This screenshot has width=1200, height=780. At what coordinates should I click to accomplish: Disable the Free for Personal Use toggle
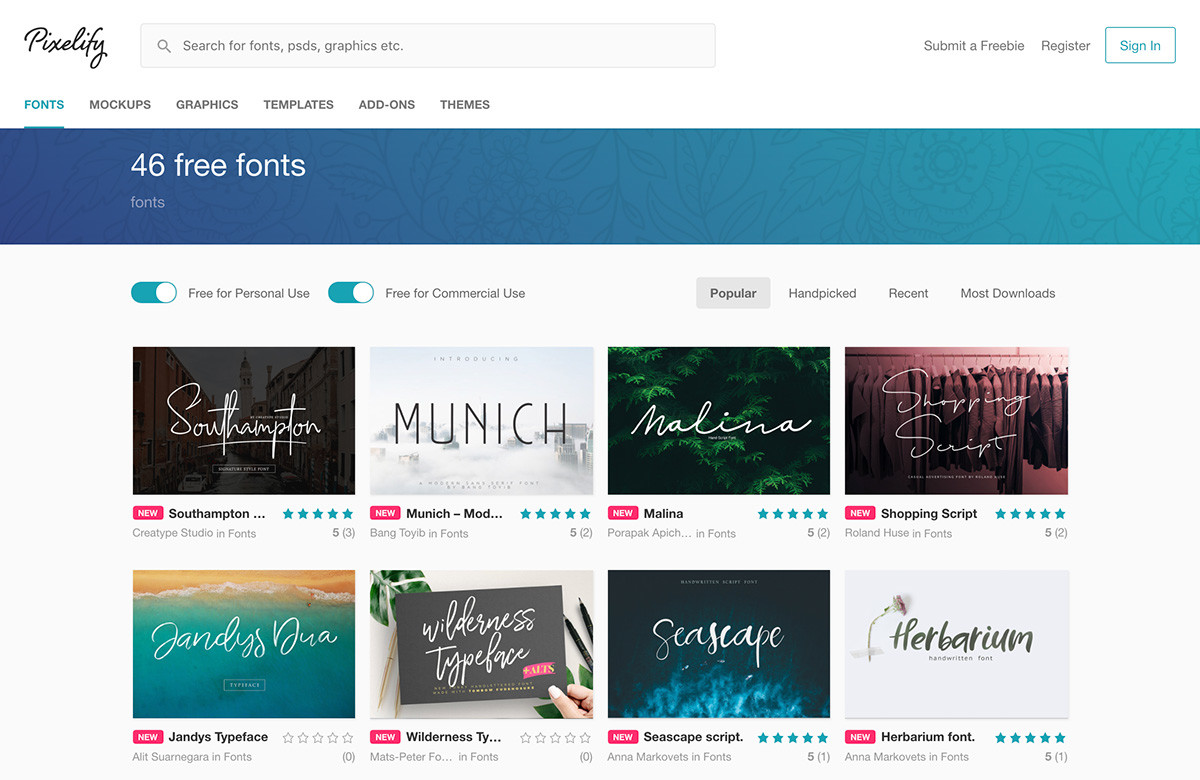[x=153, y=292]
